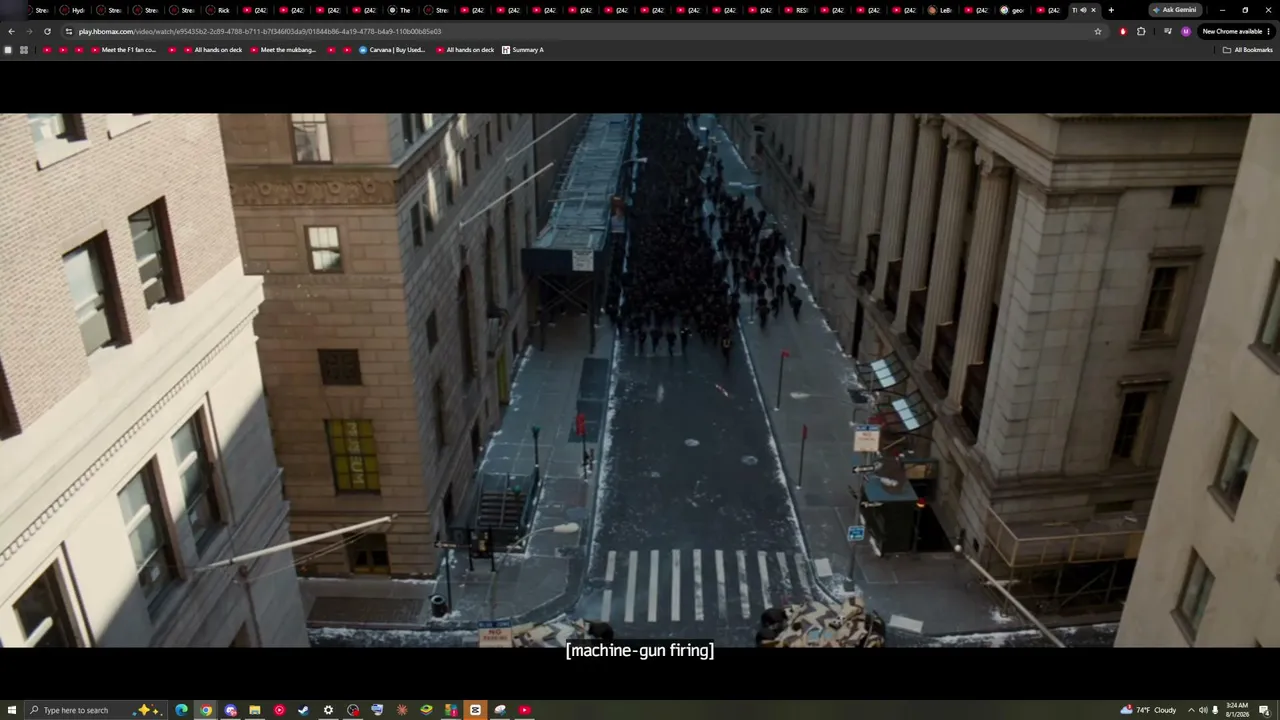Open the 3:24 AM clock calendar

1236,710
